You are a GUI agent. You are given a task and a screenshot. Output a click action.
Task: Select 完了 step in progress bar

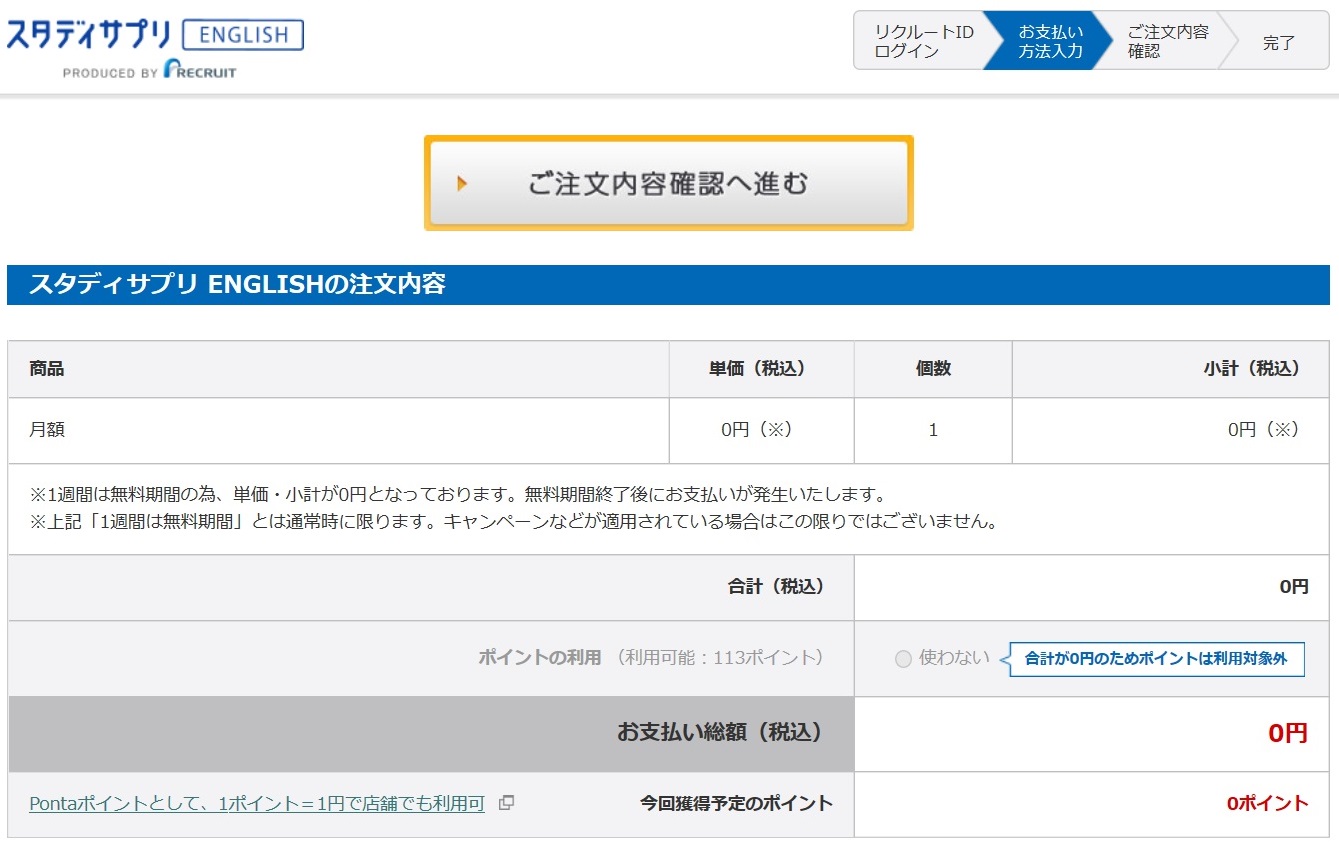[x=1279, y=42]
